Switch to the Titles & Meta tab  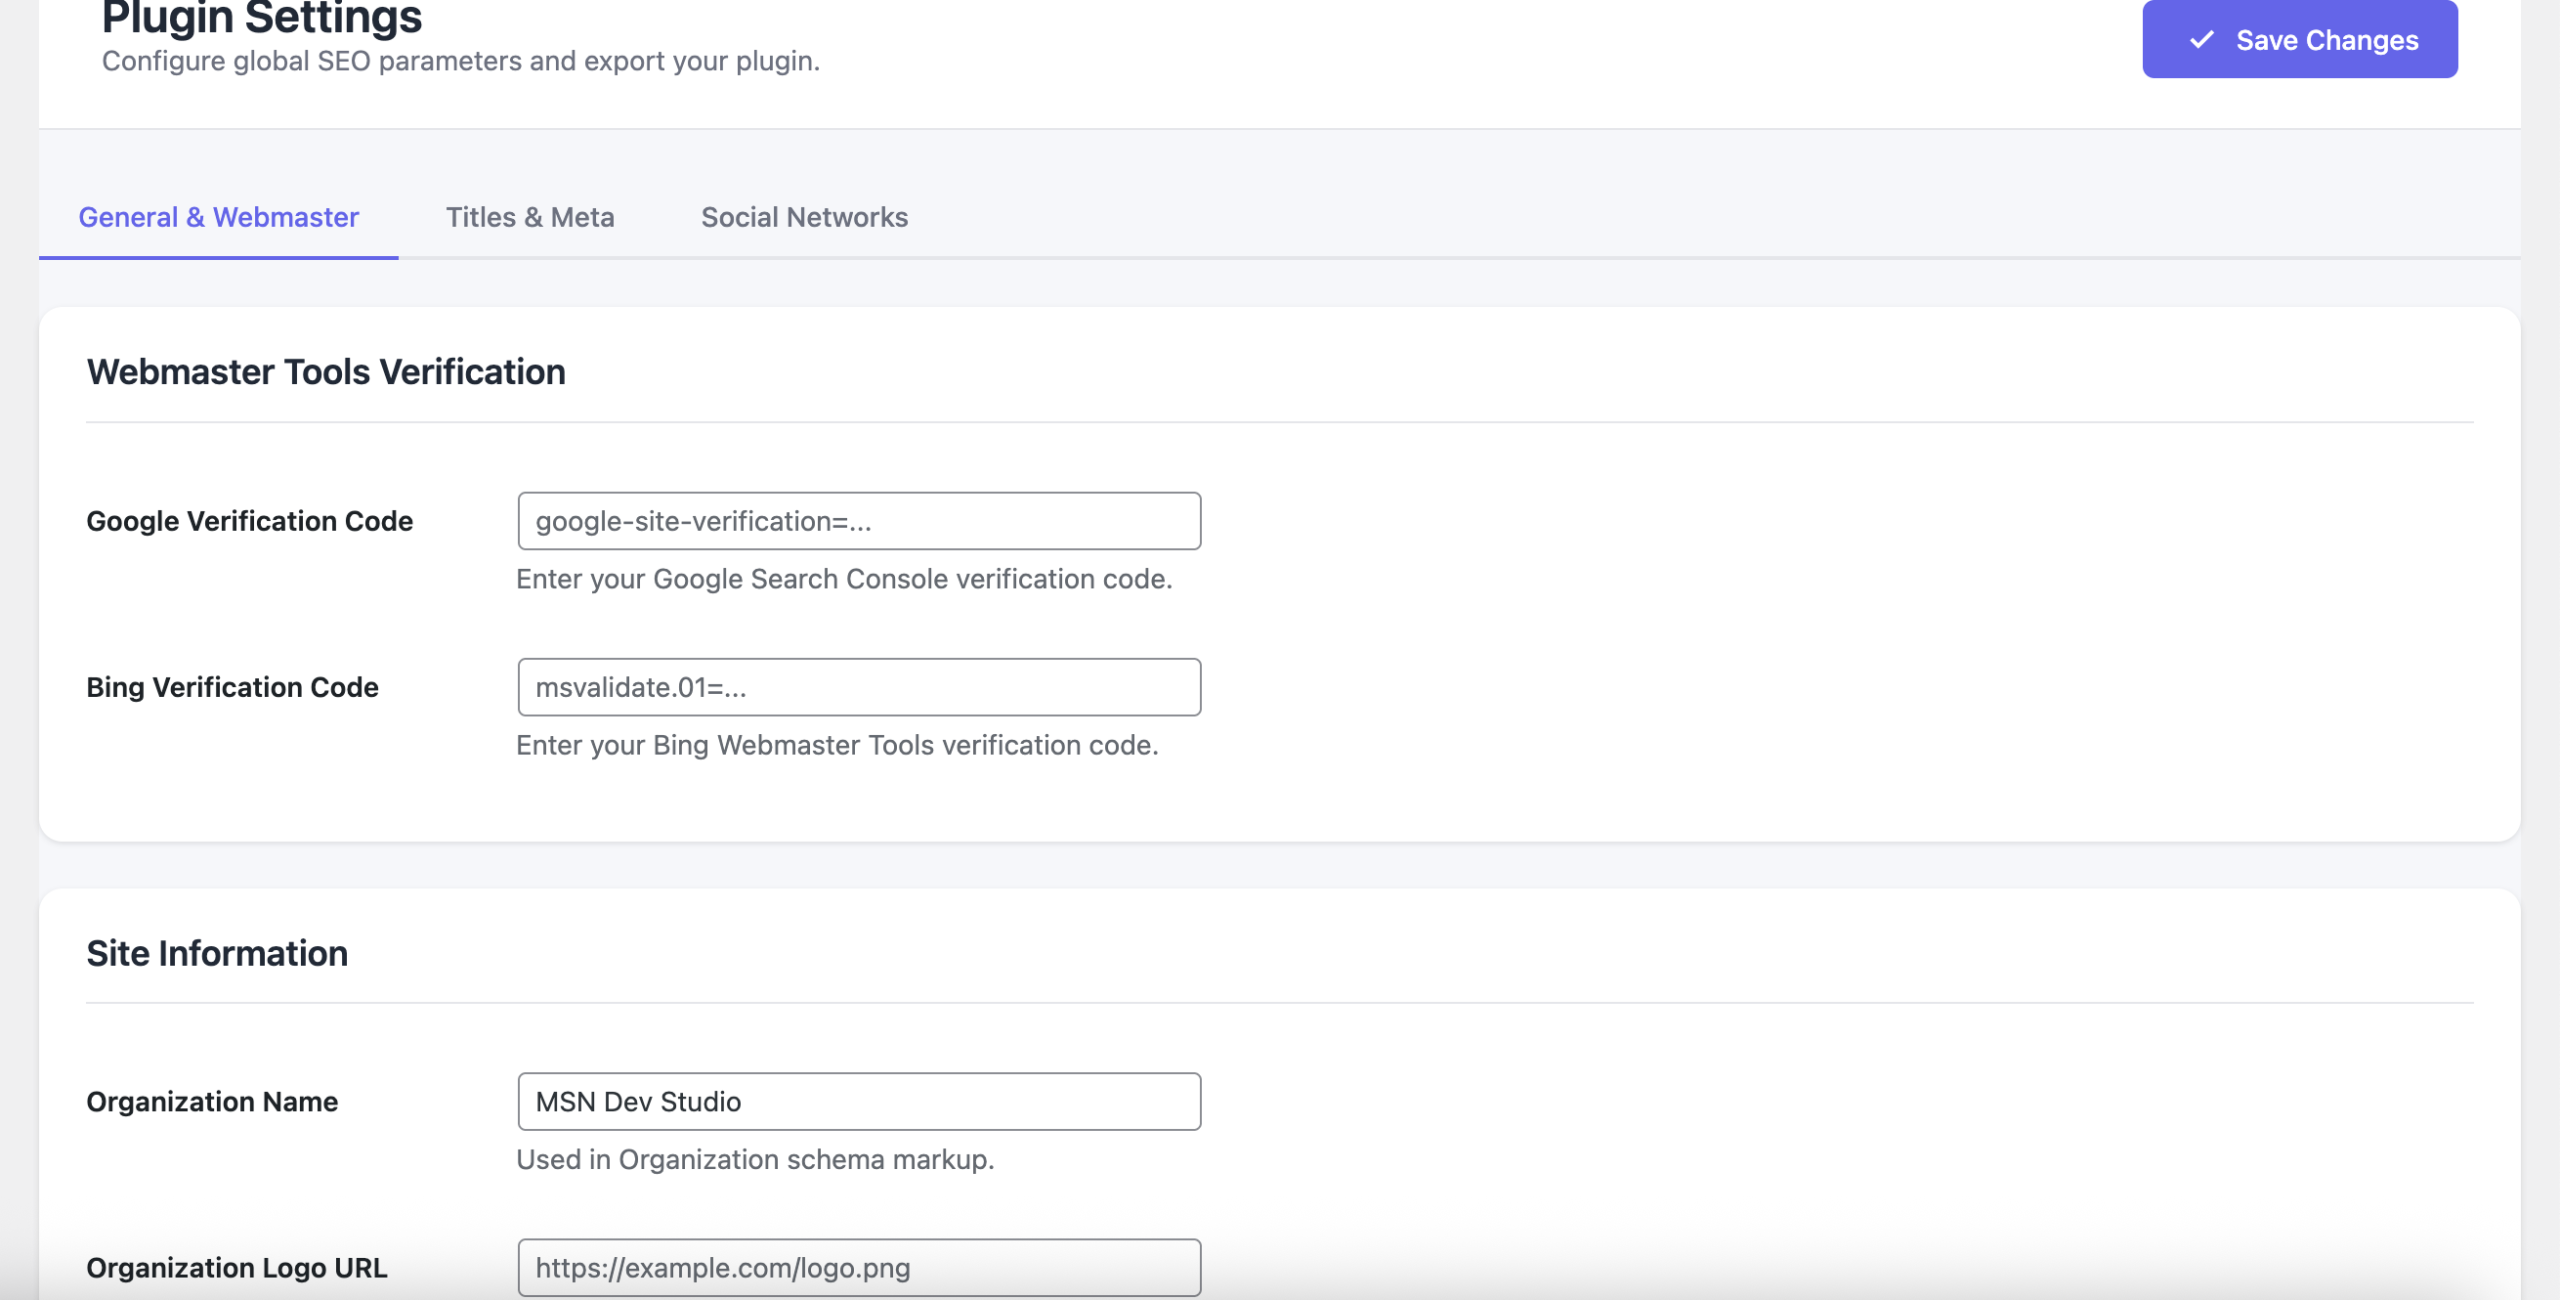(x=529, y=217)
